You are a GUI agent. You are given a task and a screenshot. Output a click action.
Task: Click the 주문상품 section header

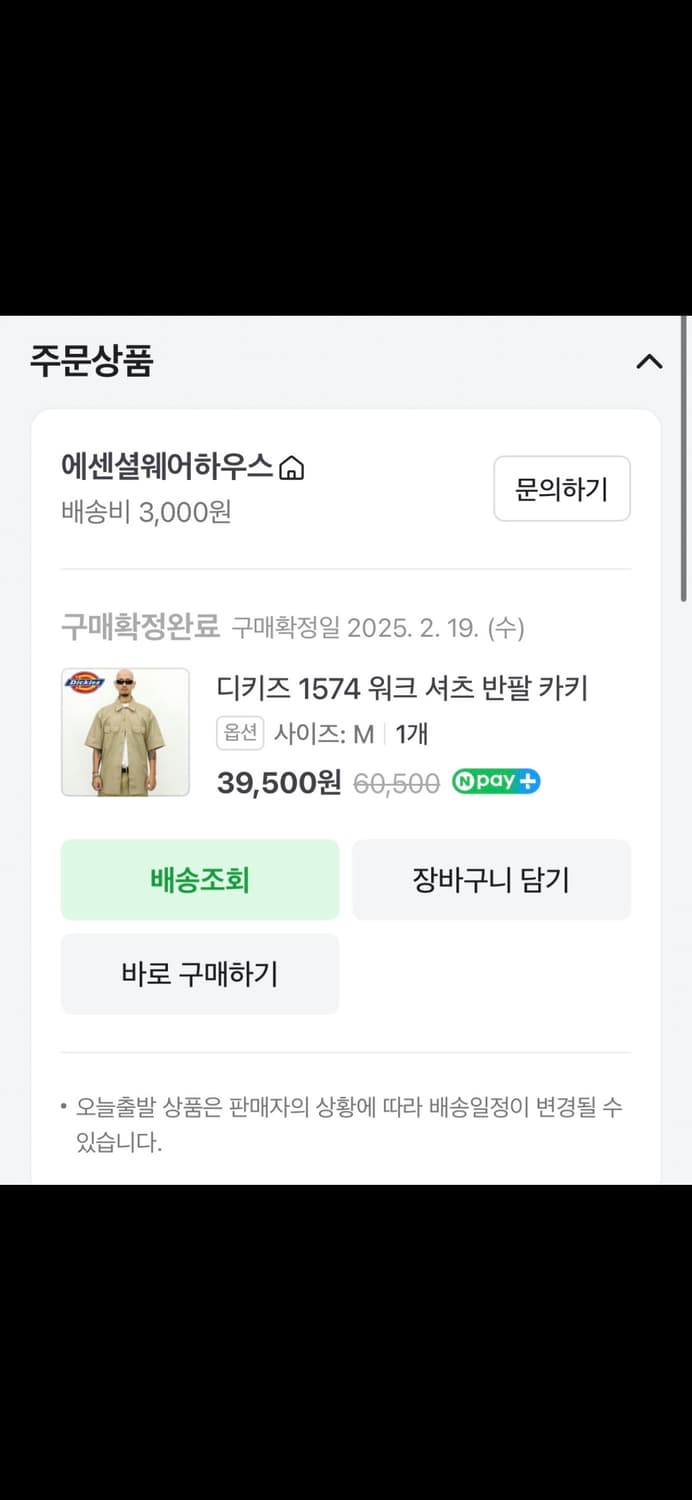coord(90,363)
